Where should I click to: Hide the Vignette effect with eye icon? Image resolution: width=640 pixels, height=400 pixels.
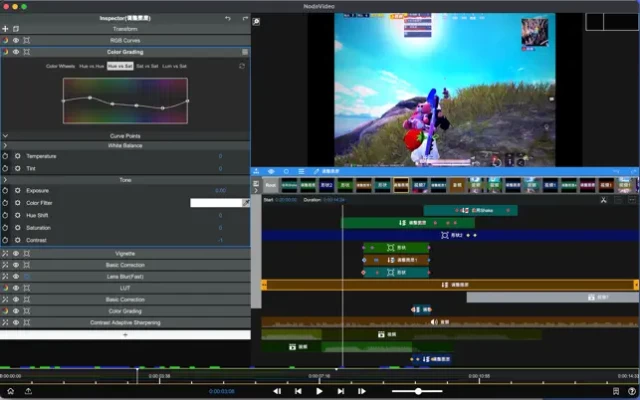coord(16,254)
